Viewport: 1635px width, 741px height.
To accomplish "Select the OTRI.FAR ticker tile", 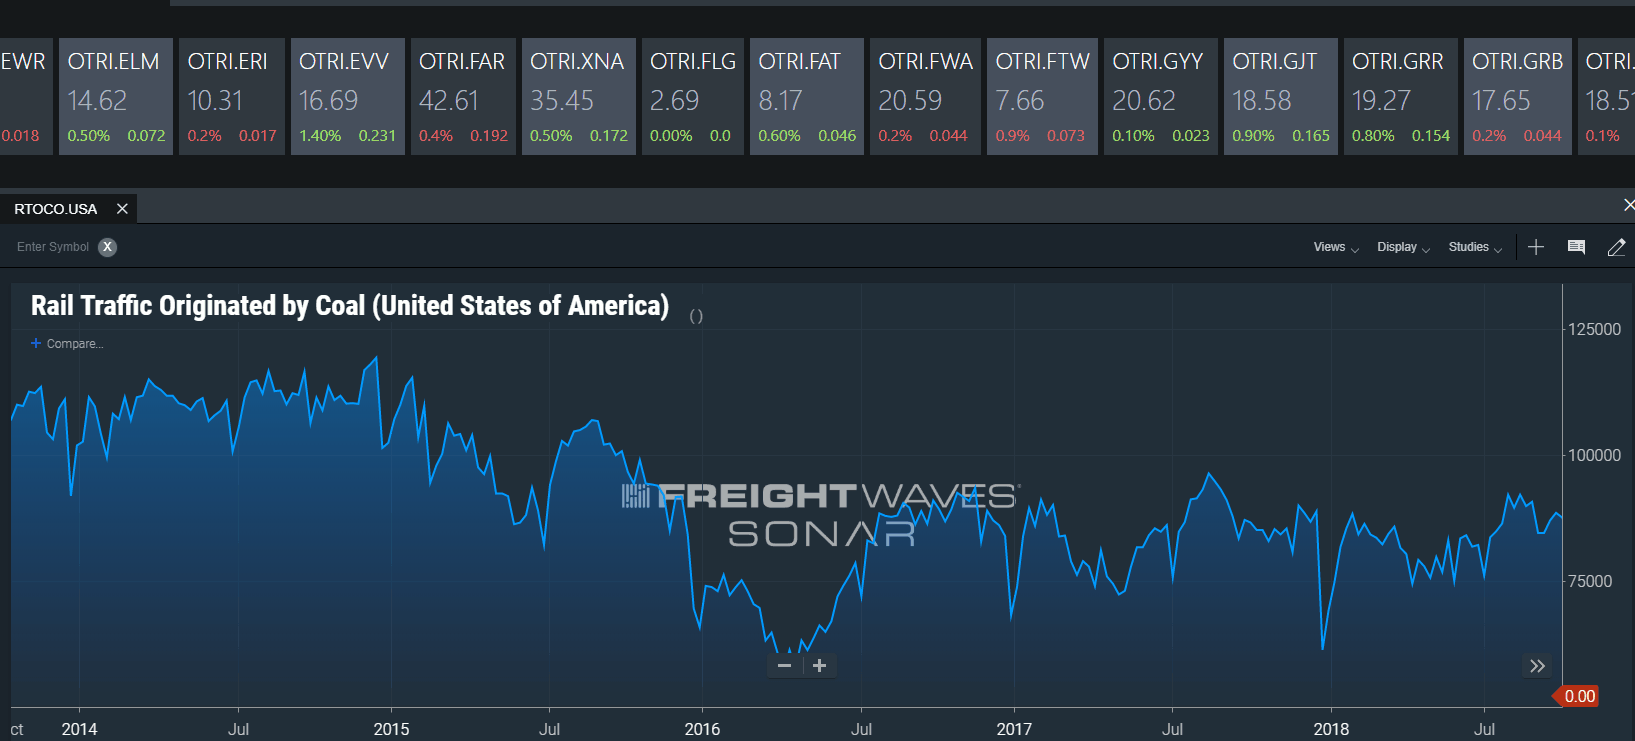I will pos(463,97).
